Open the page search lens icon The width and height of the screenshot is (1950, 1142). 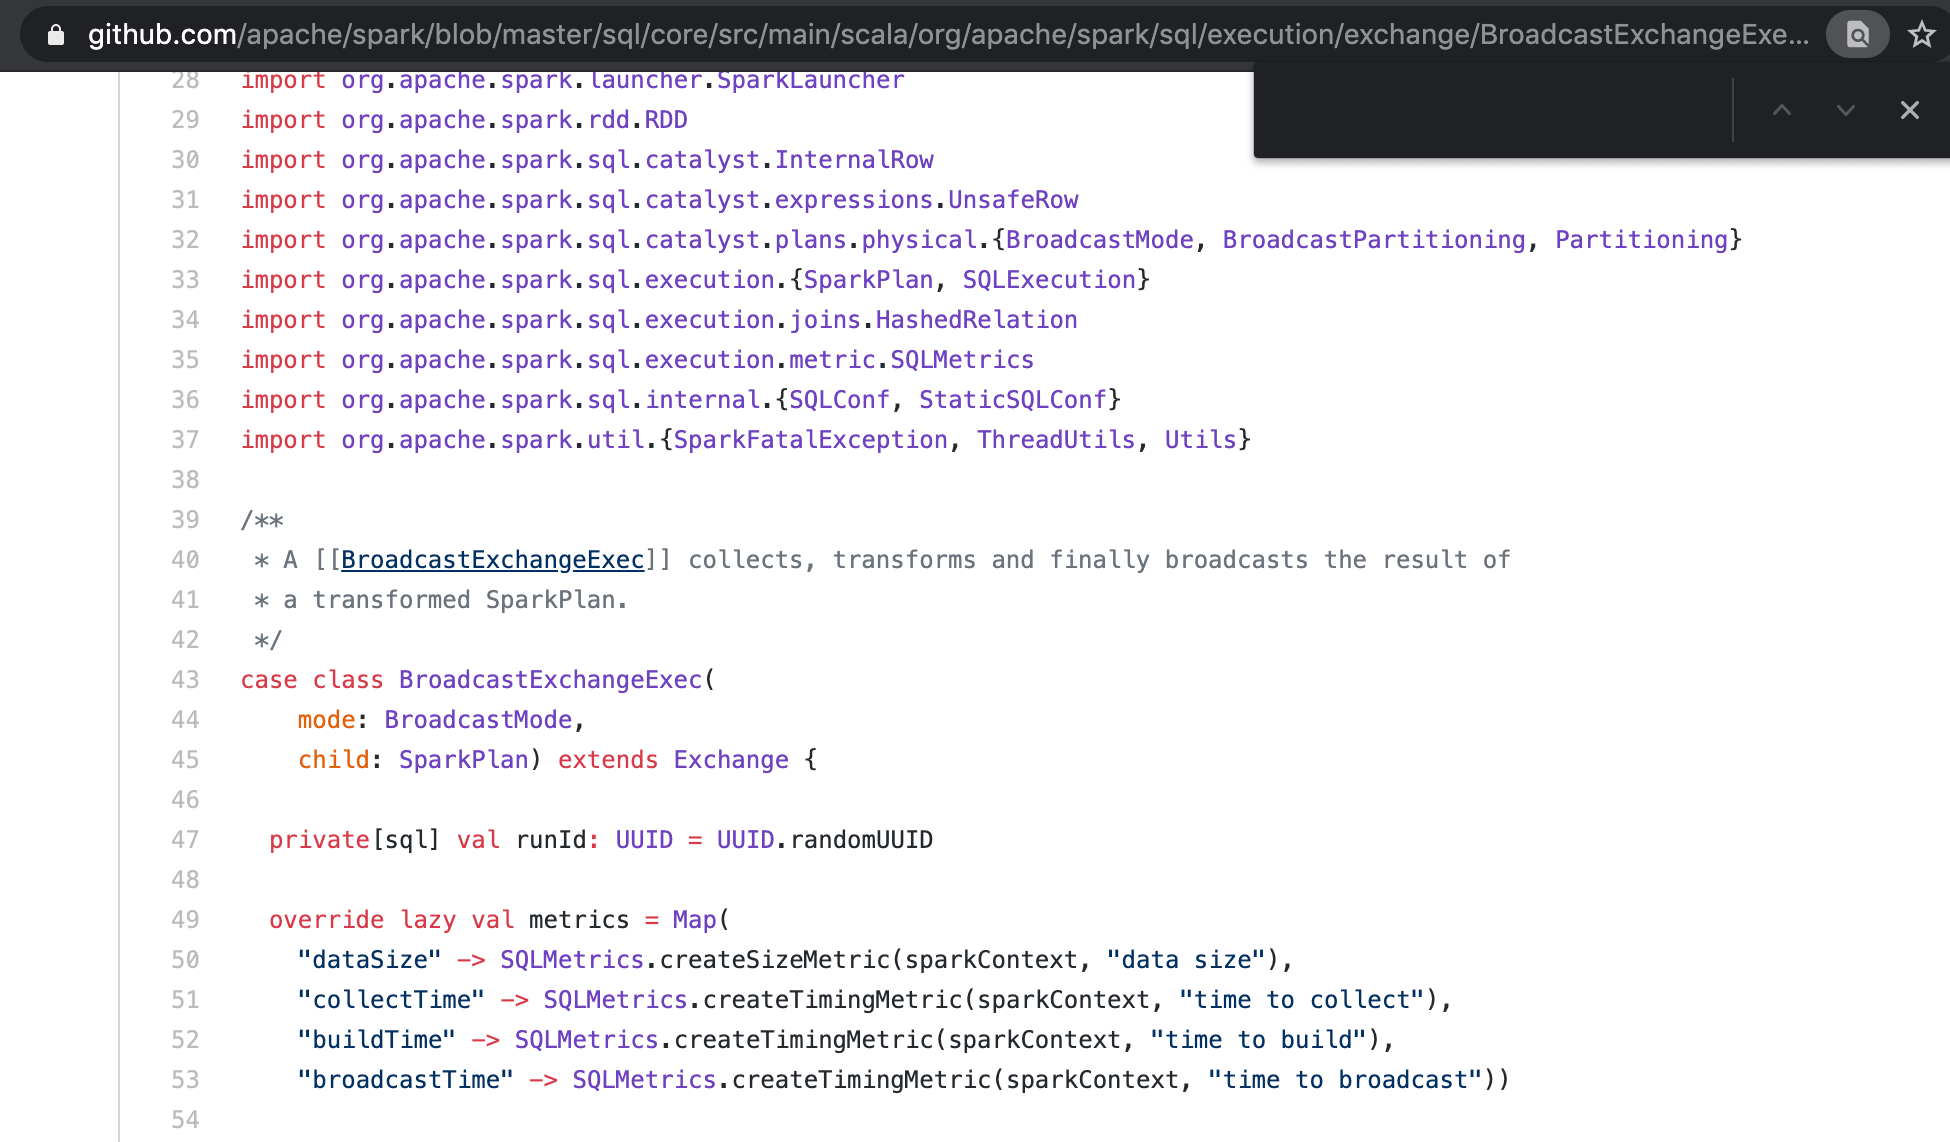click(x=1857, y=35)
